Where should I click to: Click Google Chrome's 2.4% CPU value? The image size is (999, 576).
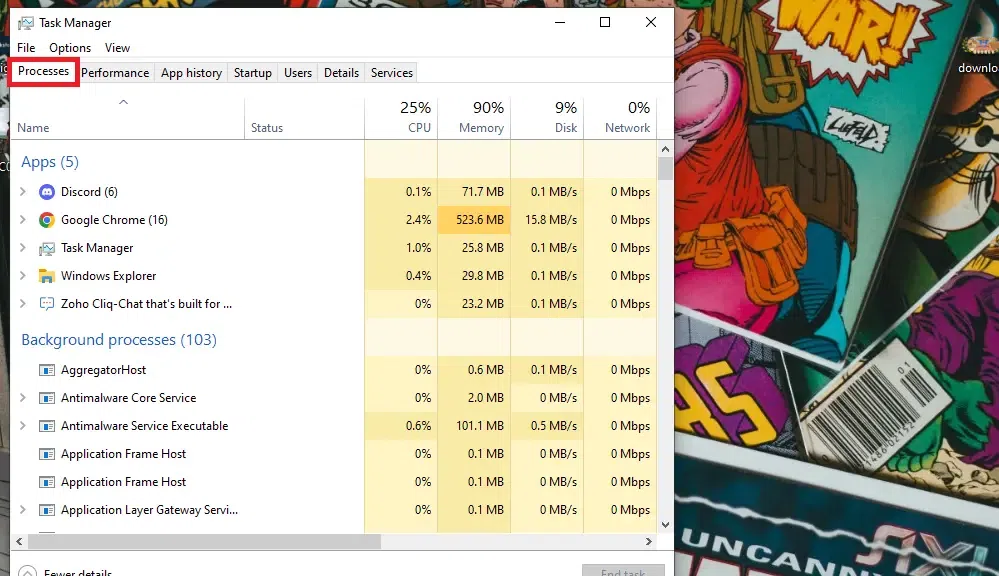(x=419, y=220)
